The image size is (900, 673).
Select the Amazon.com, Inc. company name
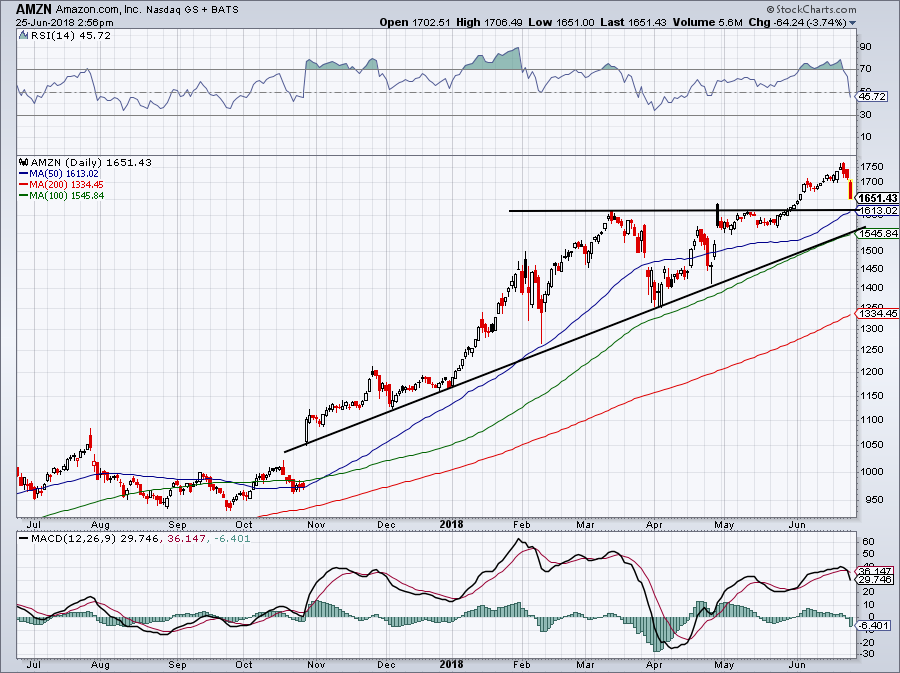(99, 10)
